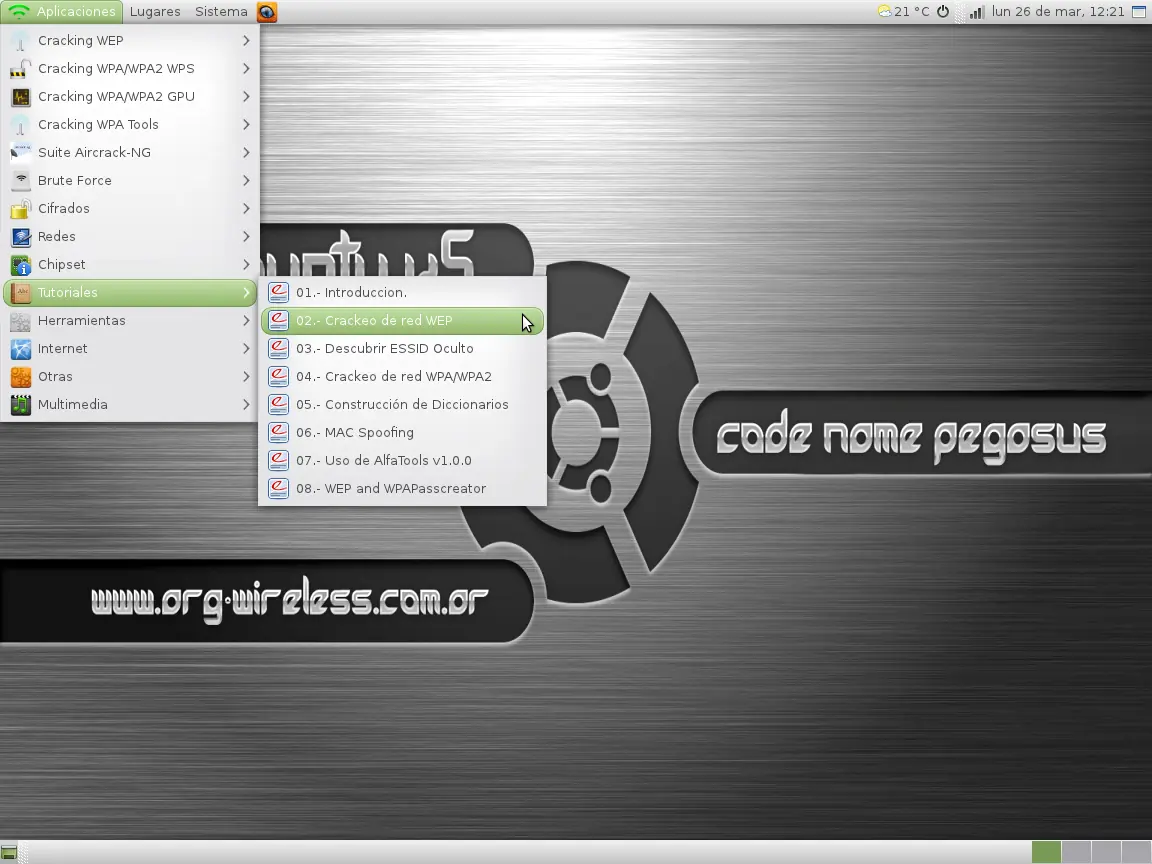1152x864 pixels.
Task: Expand the Herramientas submenu arrow
Action: point(246,320)
